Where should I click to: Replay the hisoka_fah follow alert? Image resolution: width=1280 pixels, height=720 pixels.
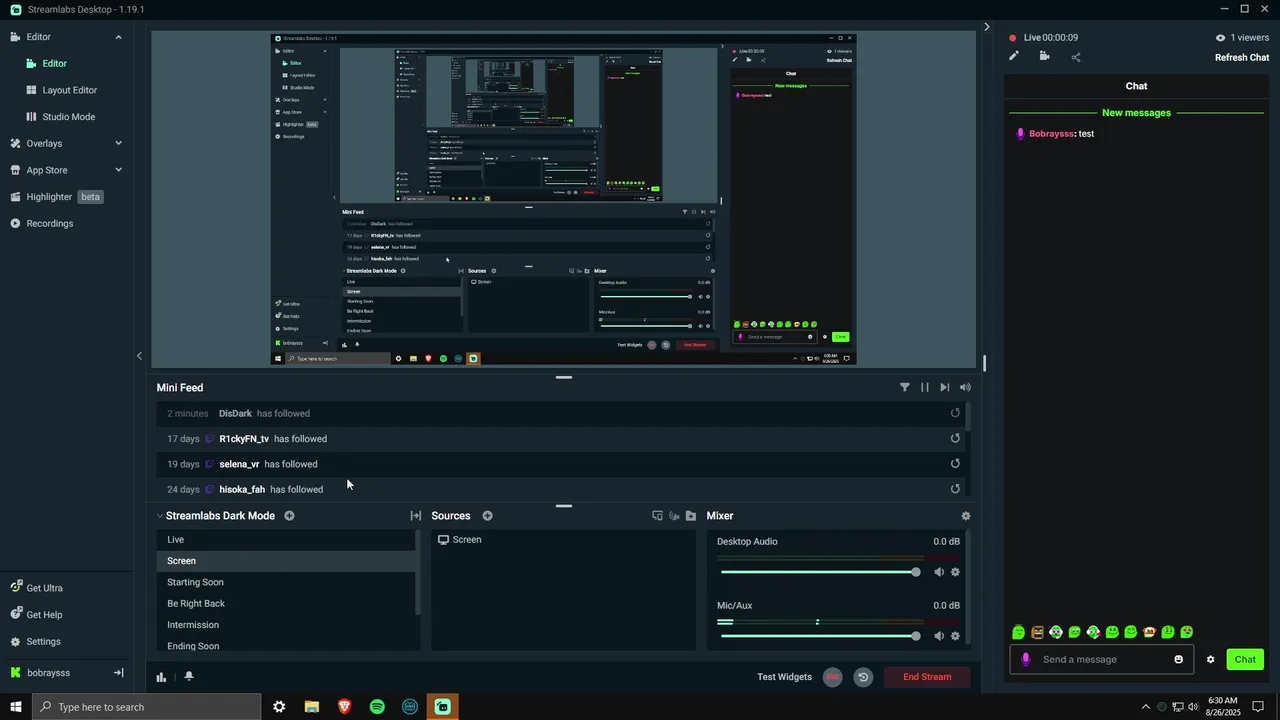click(x=955, y=489)
